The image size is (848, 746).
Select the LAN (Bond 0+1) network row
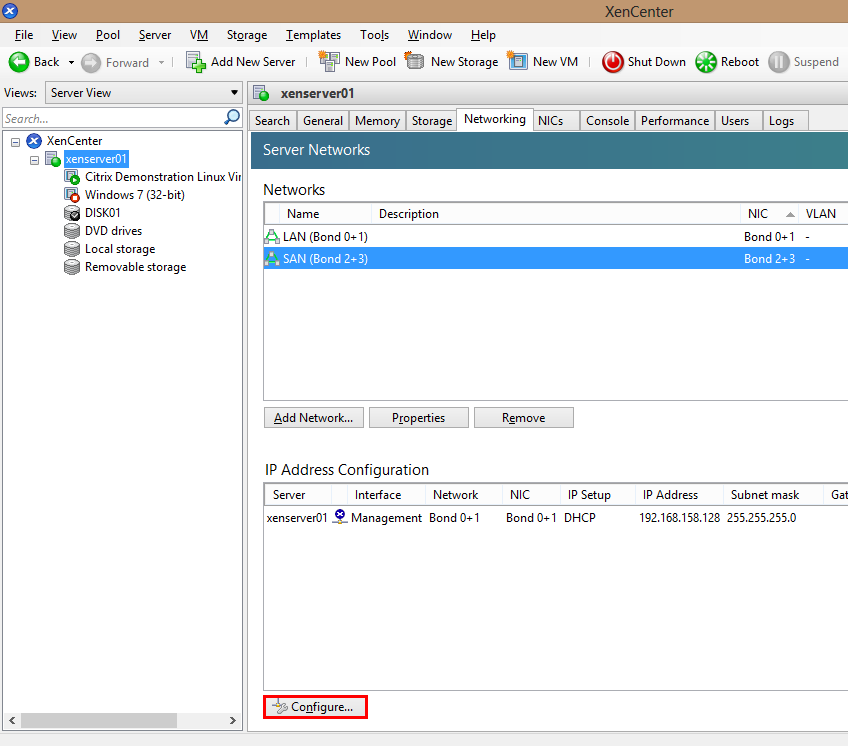[325, 237]
